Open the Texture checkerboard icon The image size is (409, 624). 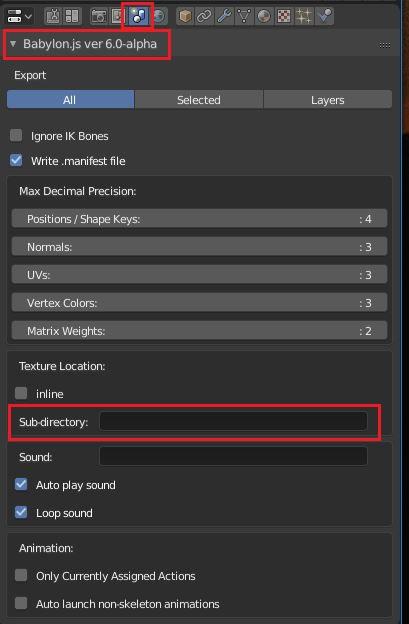point(284,16)
